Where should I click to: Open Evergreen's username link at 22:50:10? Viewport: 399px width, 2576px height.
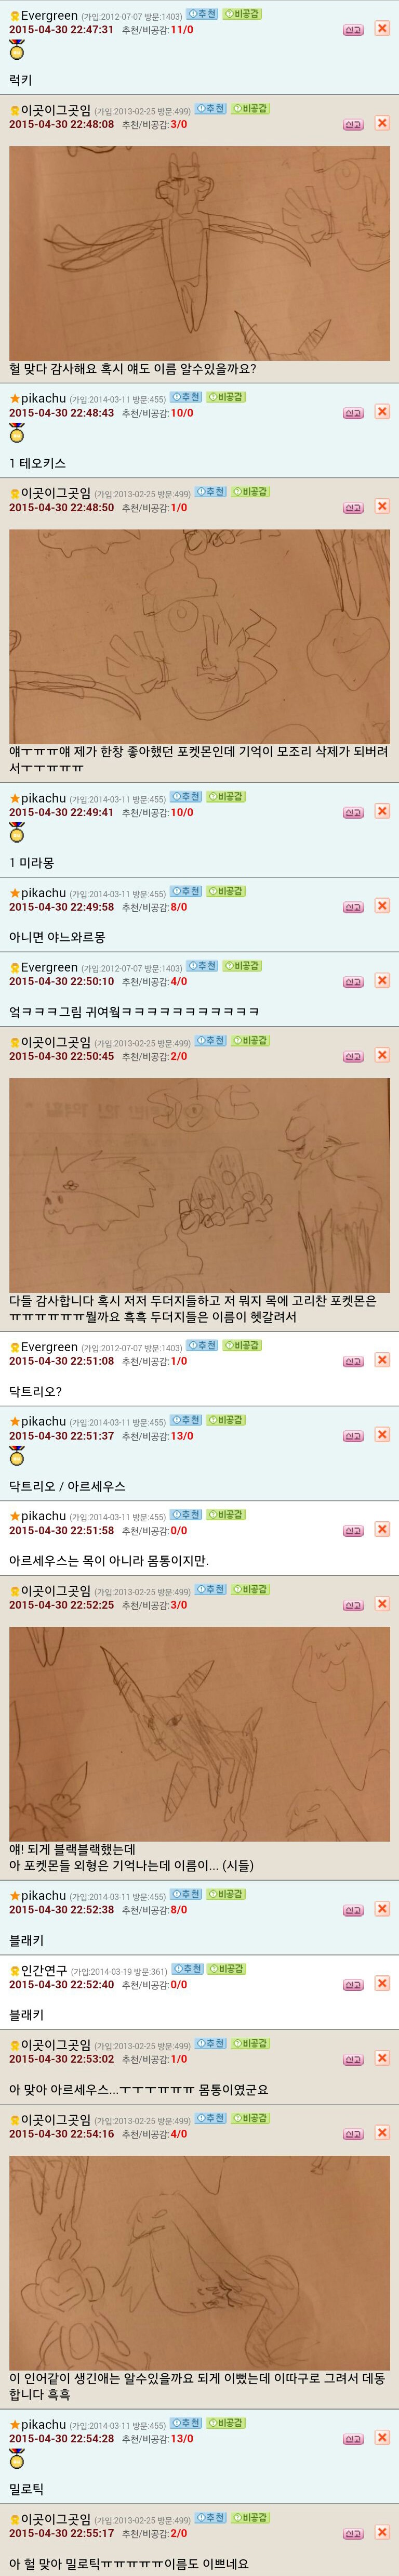[x=49, y=967]
